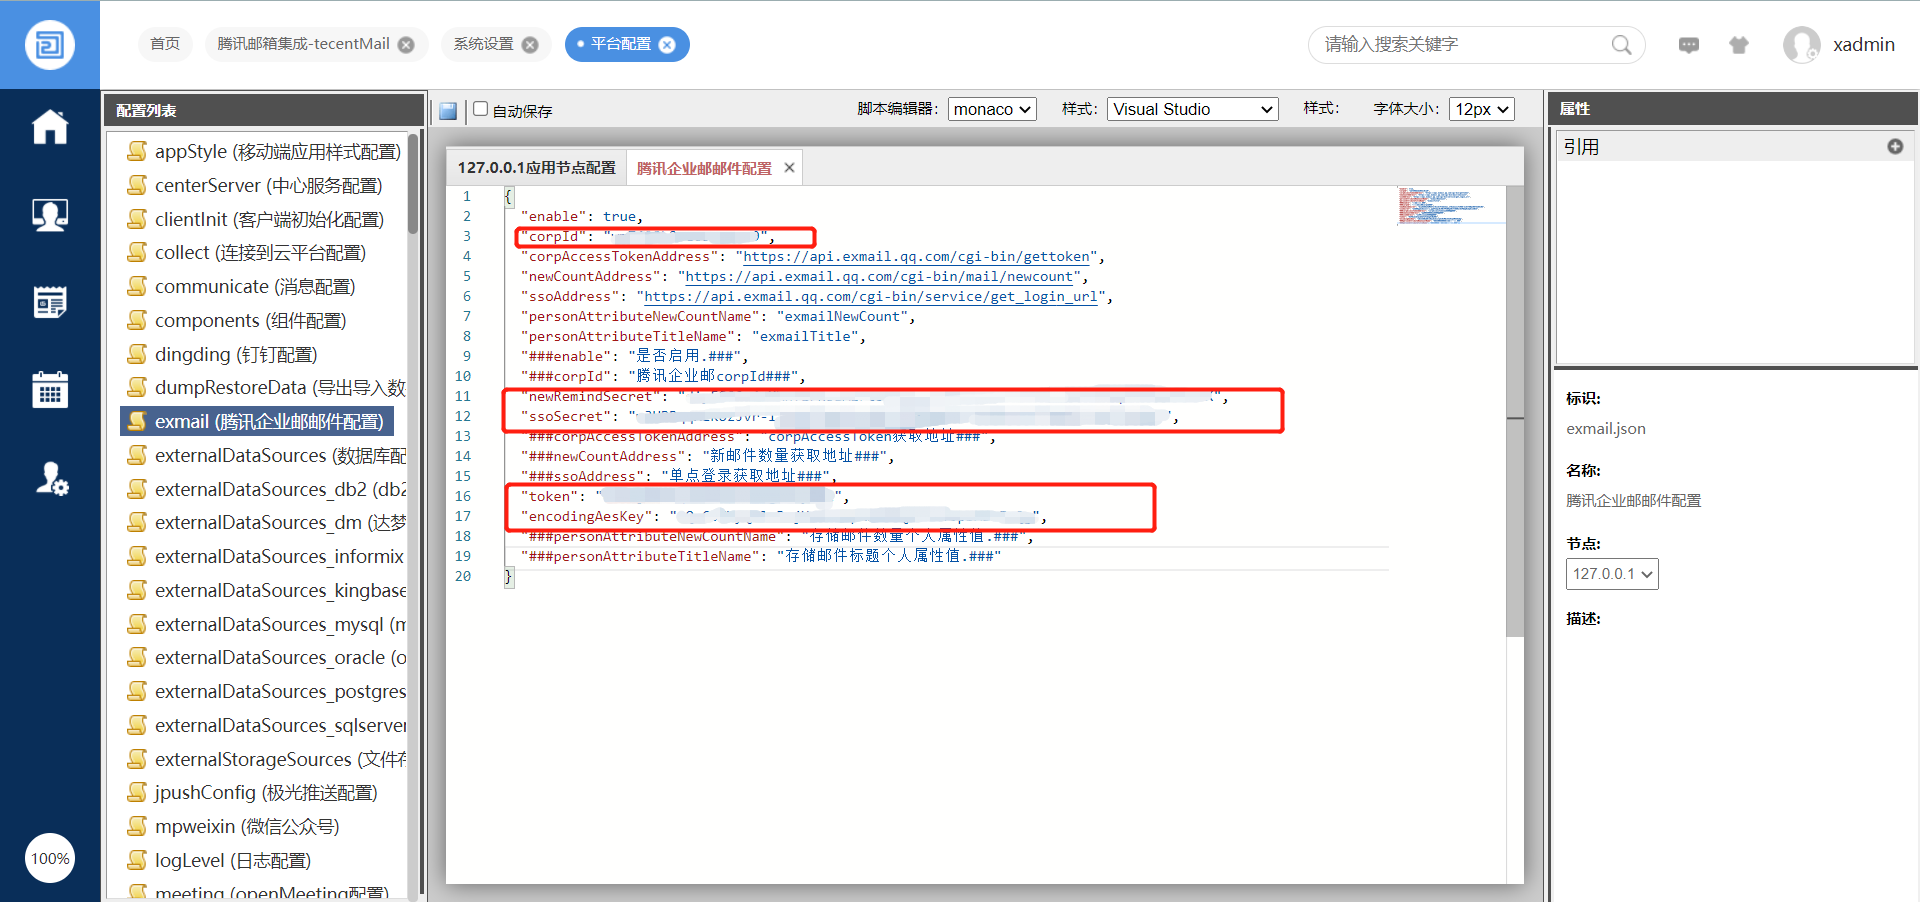The height and width of the screenshot is (902, 1920).
Task: Open the news bulletin sidebar icon
Action: click(50, 302)
